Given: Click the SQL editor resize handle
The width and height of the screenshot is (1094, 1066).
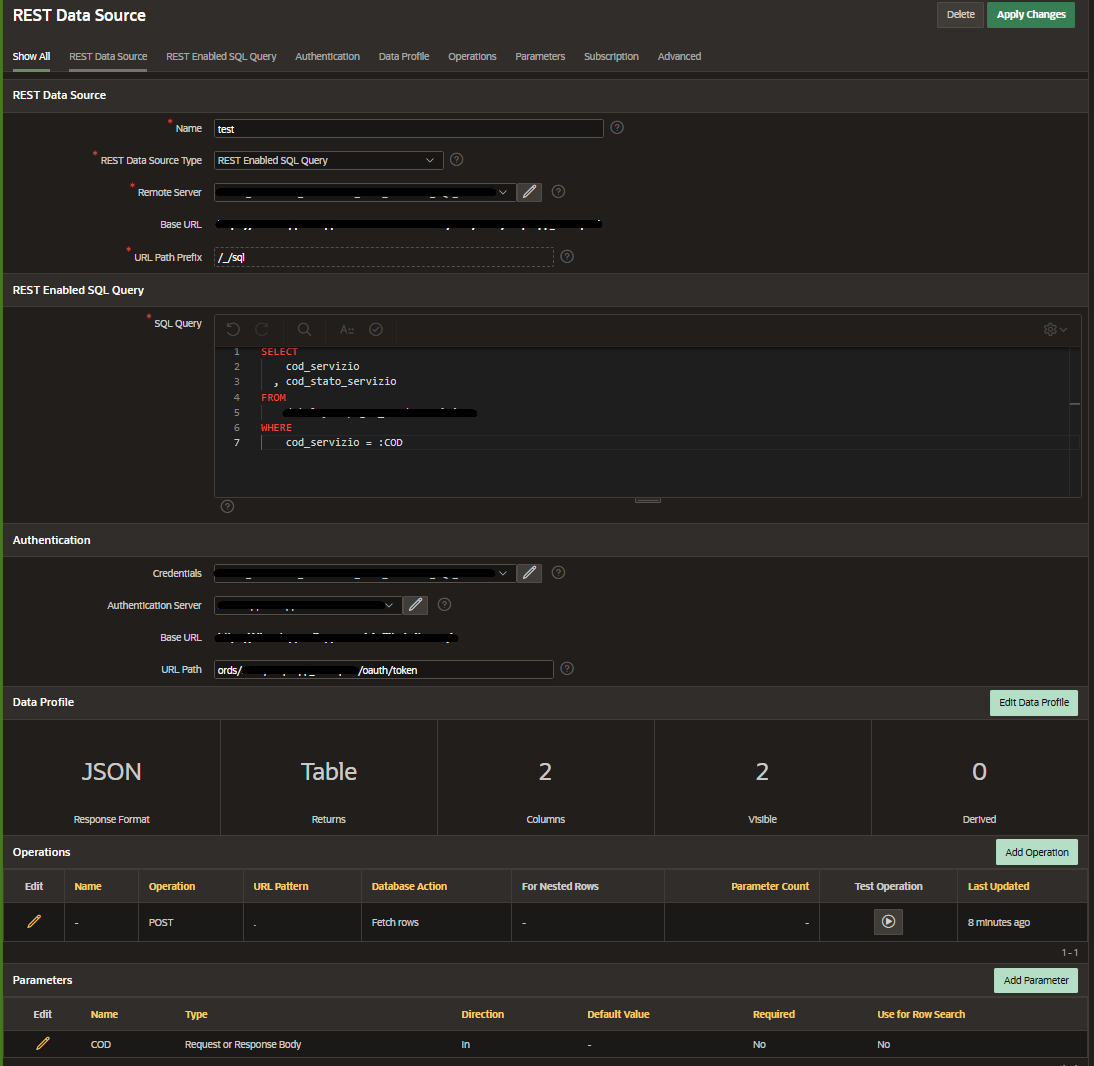Looking at the screenshot, I should (647, 500).
